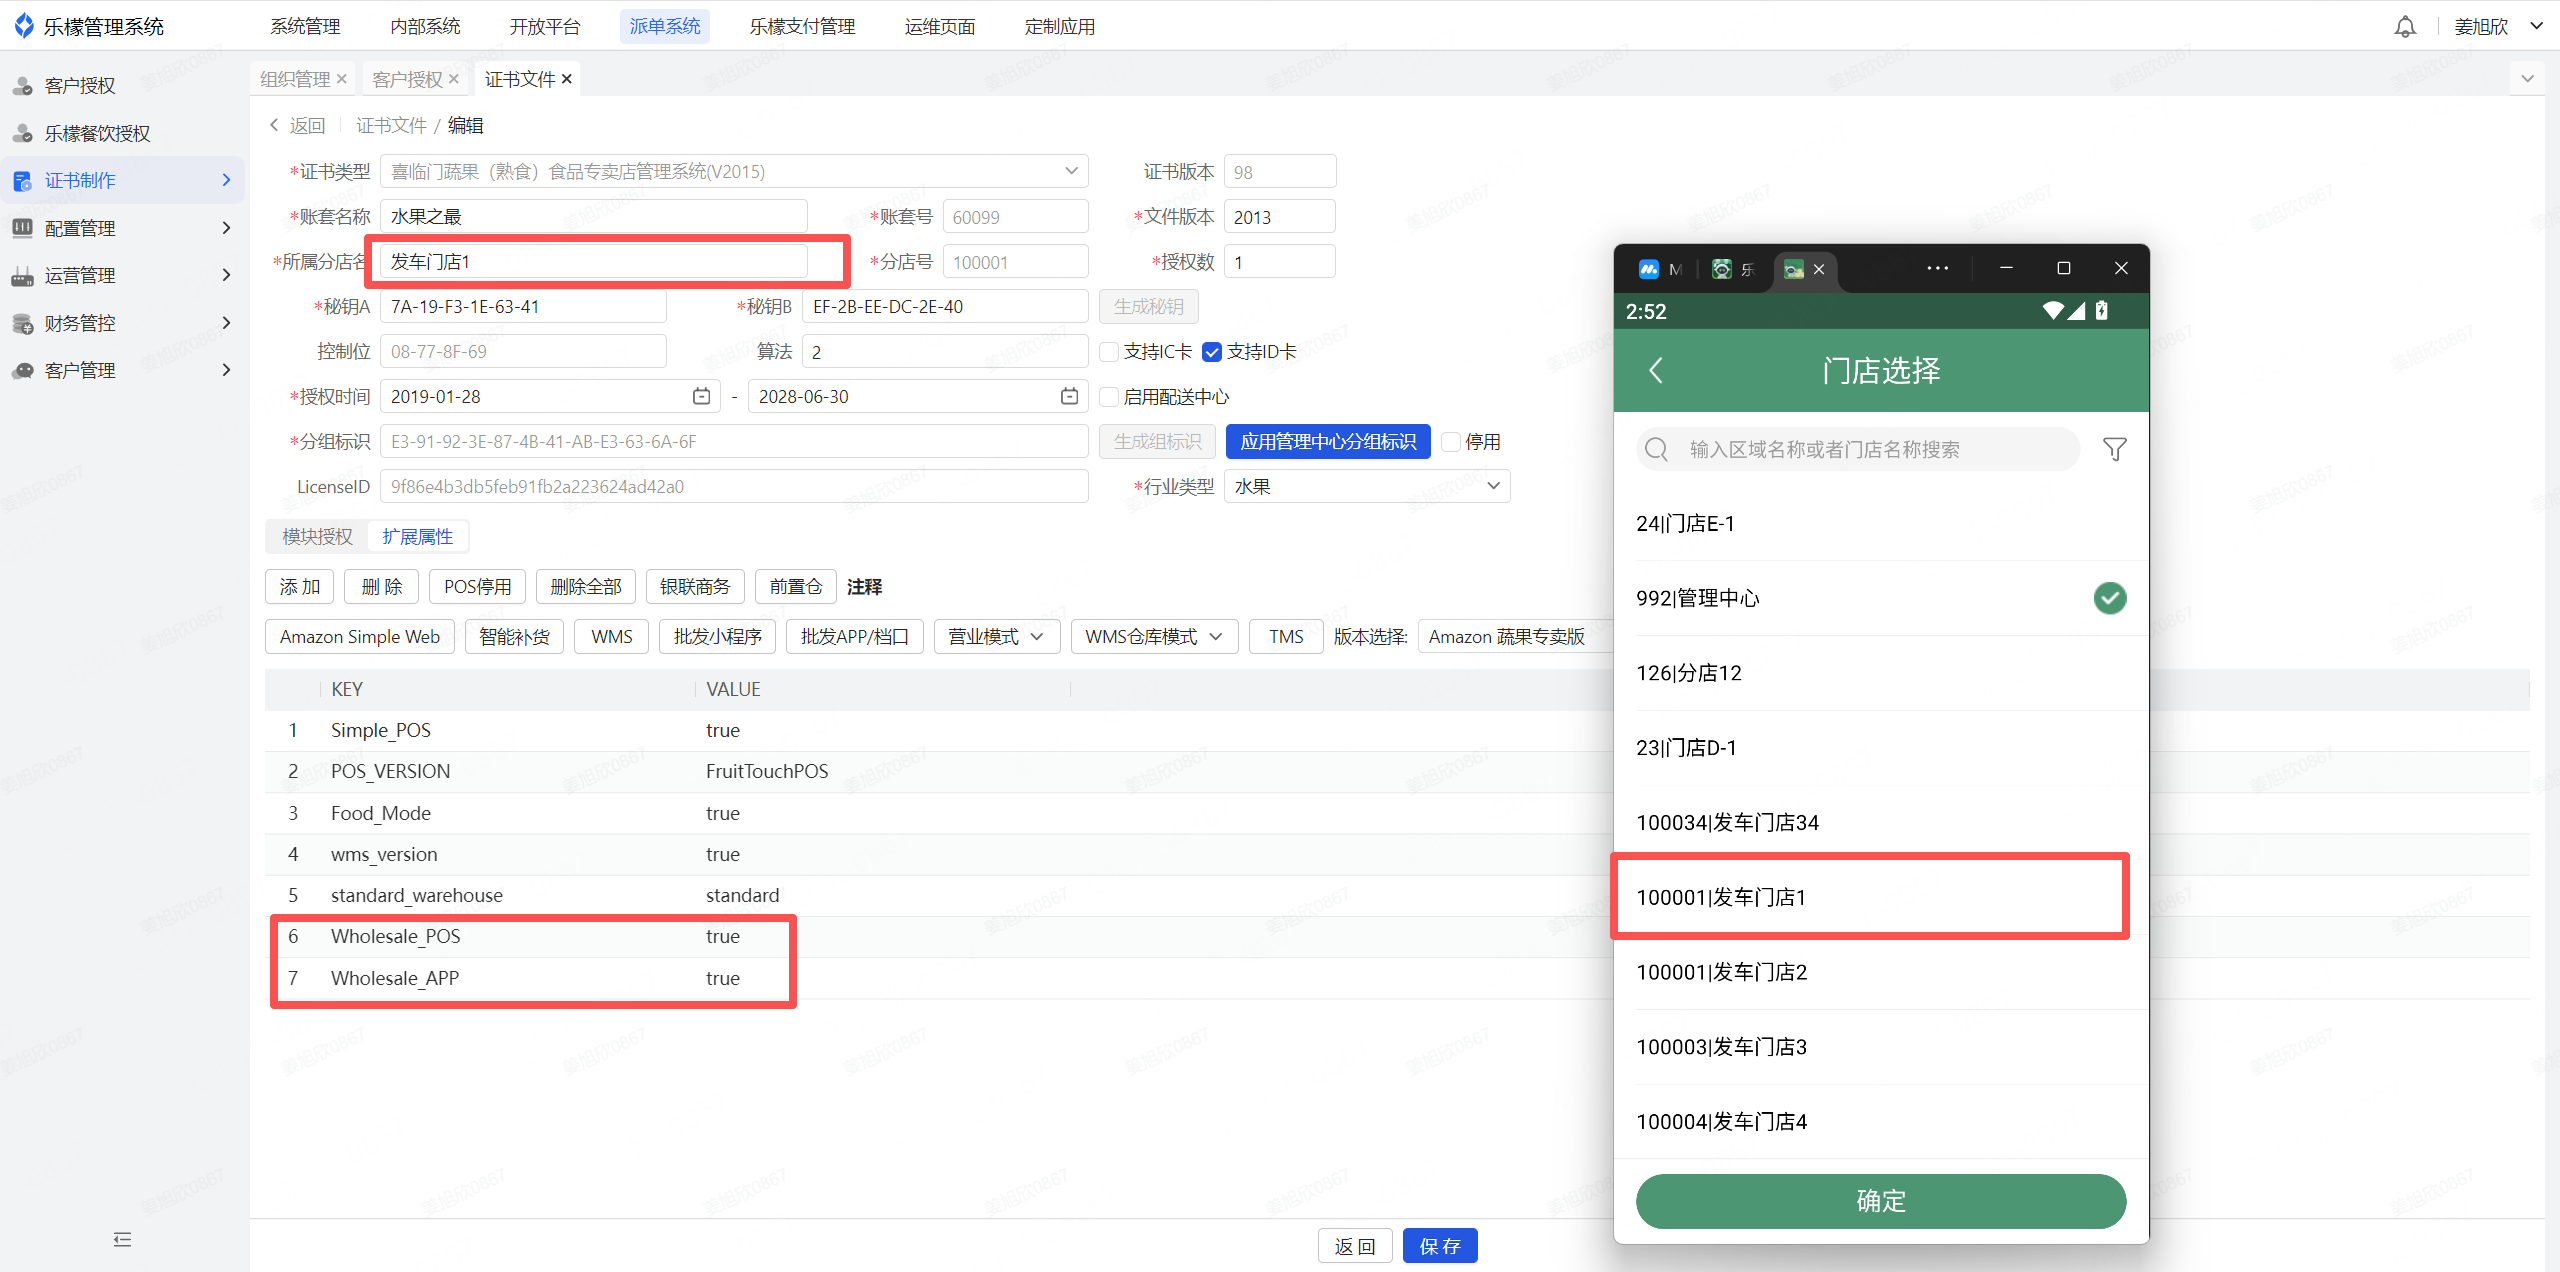Click the 所属分店 input field
This screenshot has width=2560, height=1272.
click(x=594, y=262)
